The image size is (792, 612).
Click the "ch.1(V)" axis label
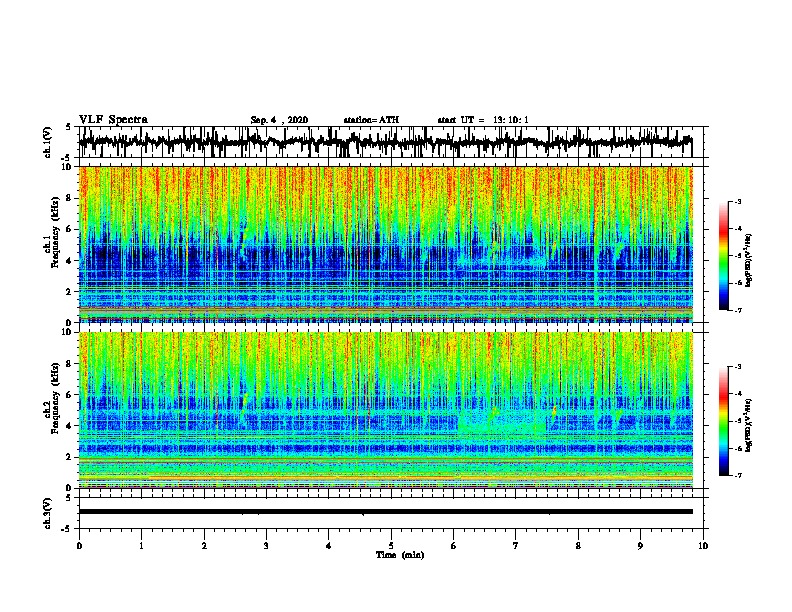(48, 142)
